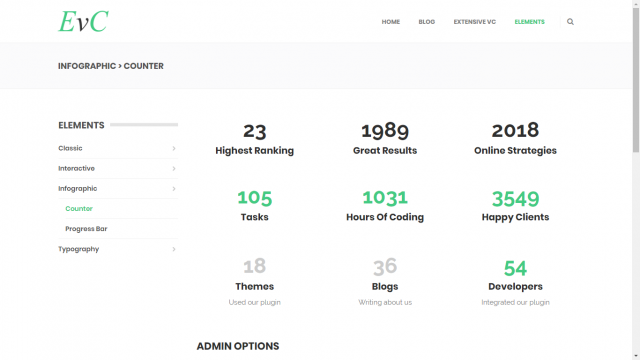Click the 'Happy Clients' label
Image resolution: width=640 pixels, height=360 pixels.
coord(515,217)
